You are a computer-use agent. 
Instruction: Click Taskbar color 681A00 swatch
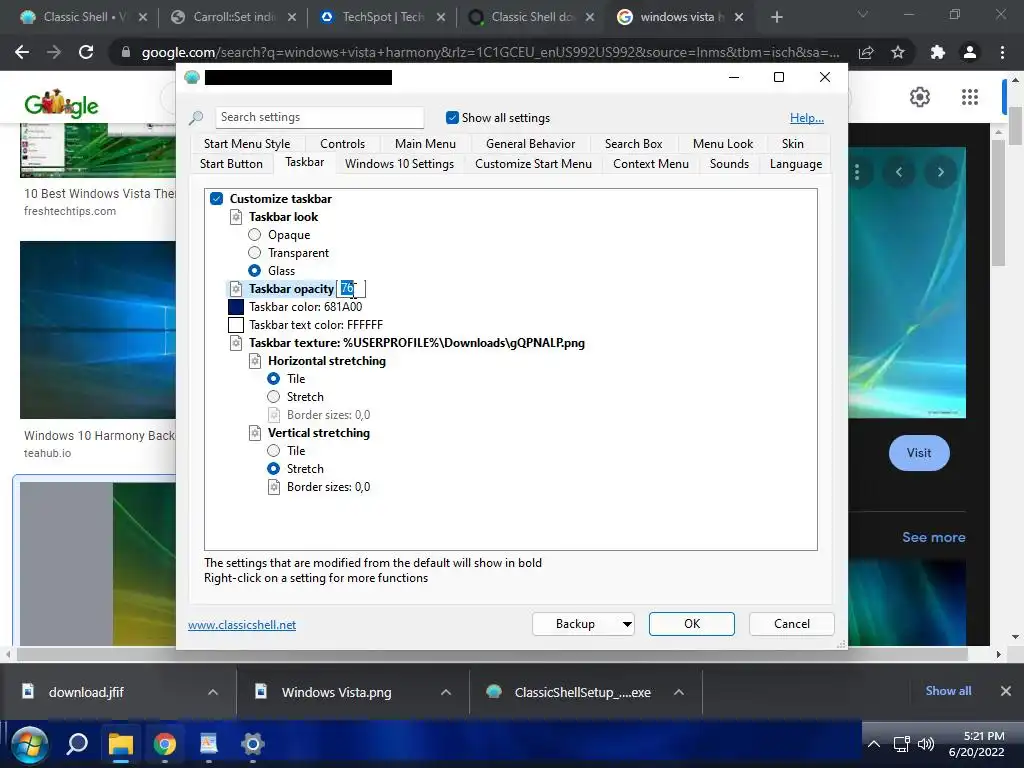coord(236,307)
